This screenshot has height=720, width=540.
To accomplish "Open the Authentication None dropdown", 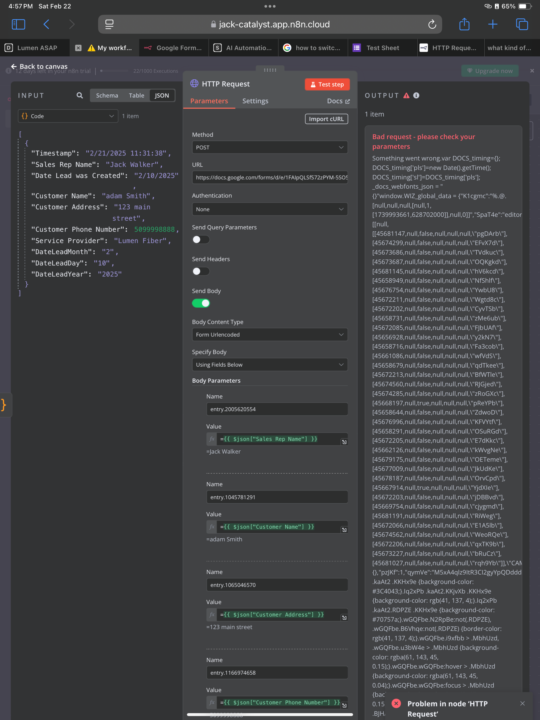I will pos(270,209).
